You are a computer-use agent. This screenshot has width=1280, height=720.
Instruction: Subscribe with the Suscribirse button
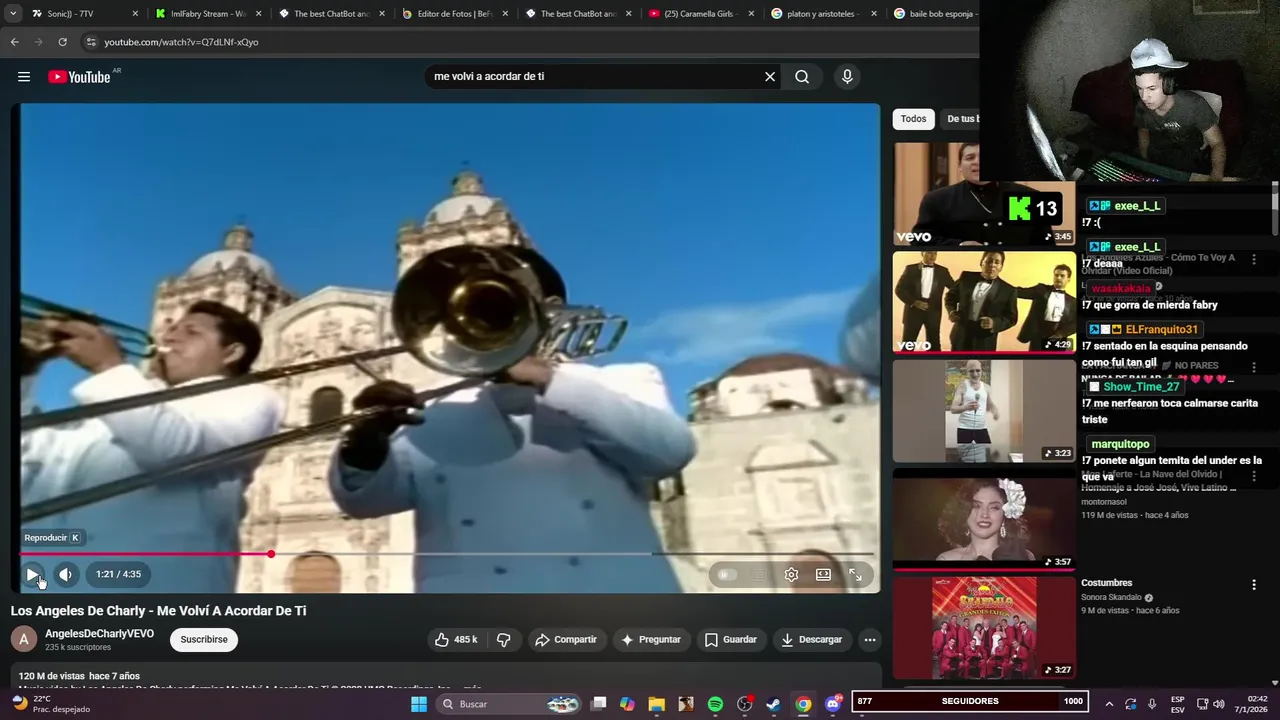(204, 640)
